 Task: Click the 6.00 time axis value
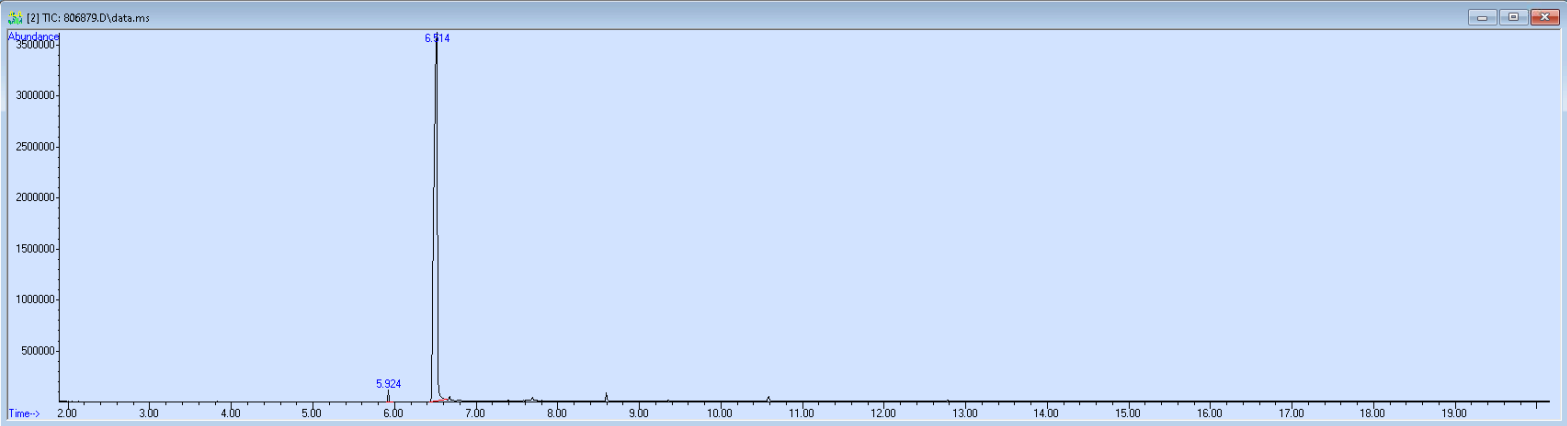(x=393, y=412)
